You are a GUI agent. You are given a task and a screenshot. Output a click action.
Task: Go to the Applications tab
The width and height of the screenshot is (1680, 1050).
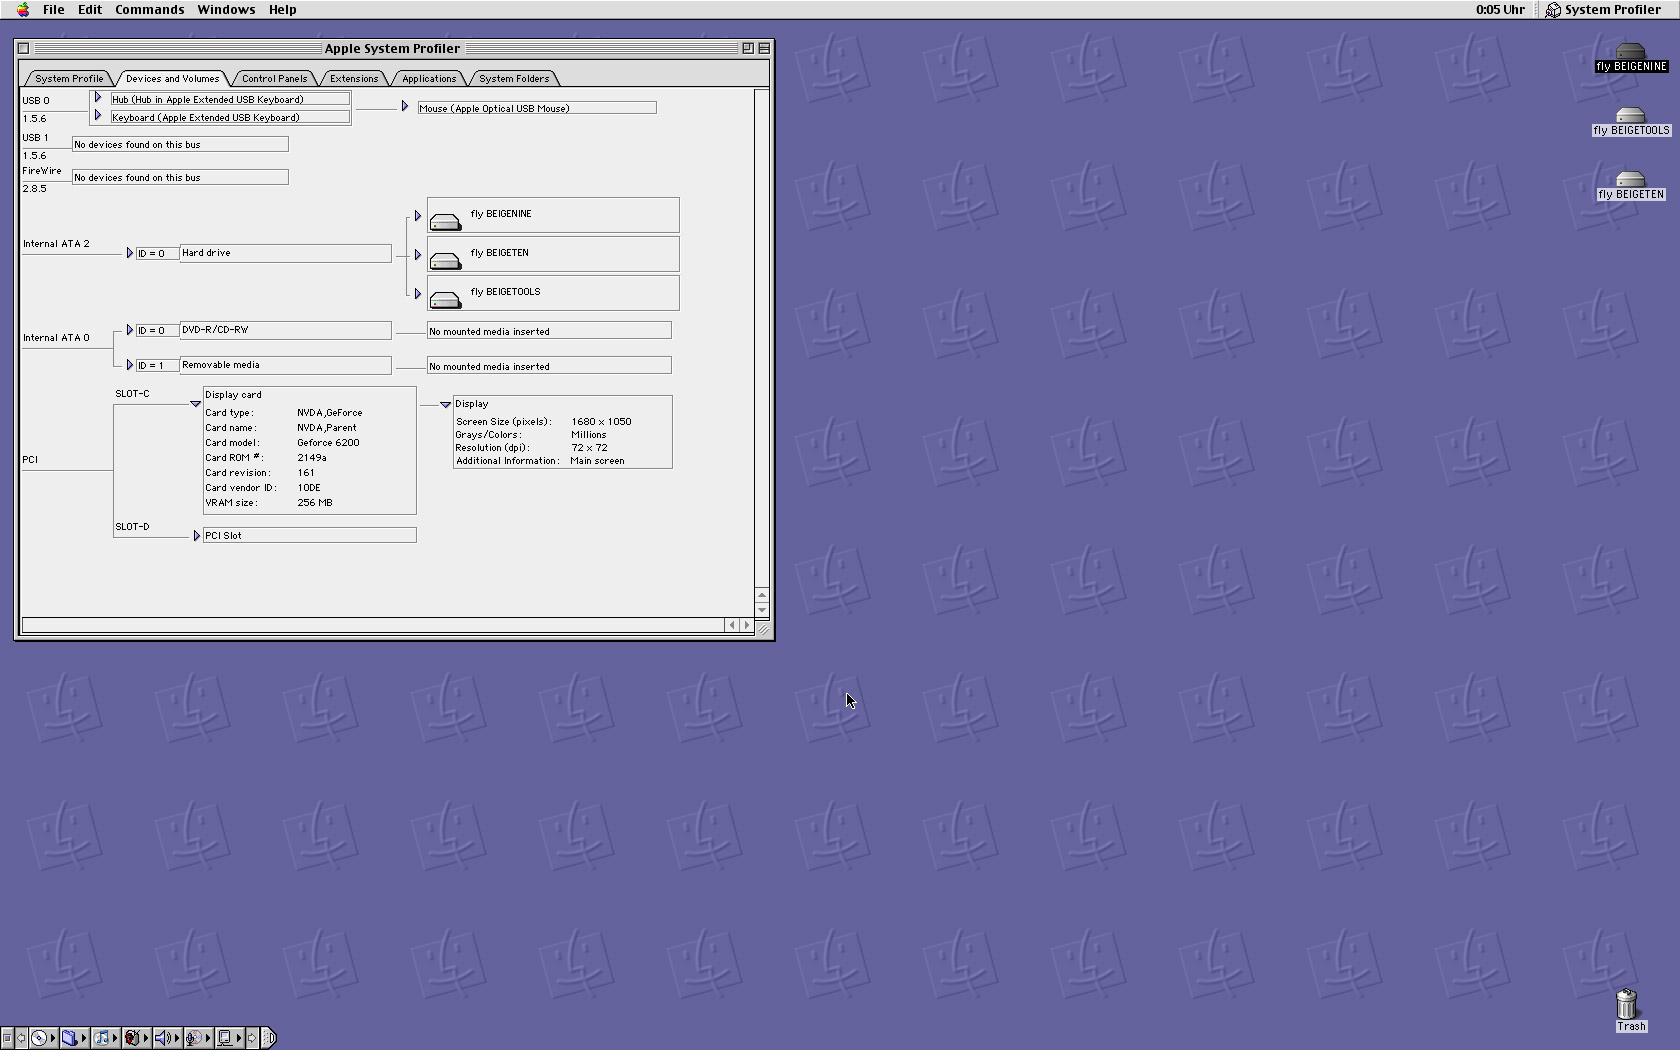pos(429,78)
